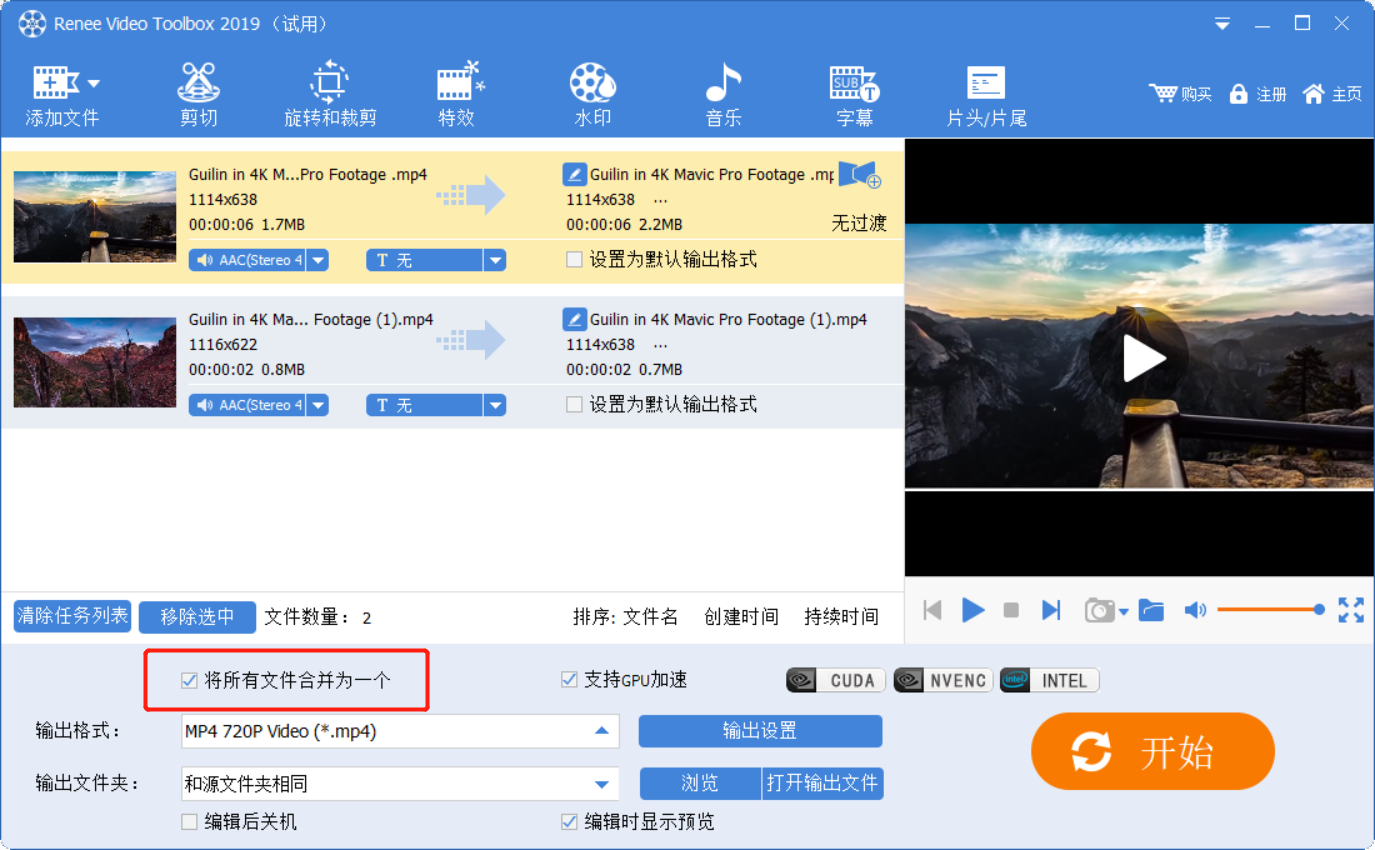This screenshot has width=1375, height=850.
Task: Open subtitle 无 dropdown for Footage (1).mp4
Action: (494, 405)
